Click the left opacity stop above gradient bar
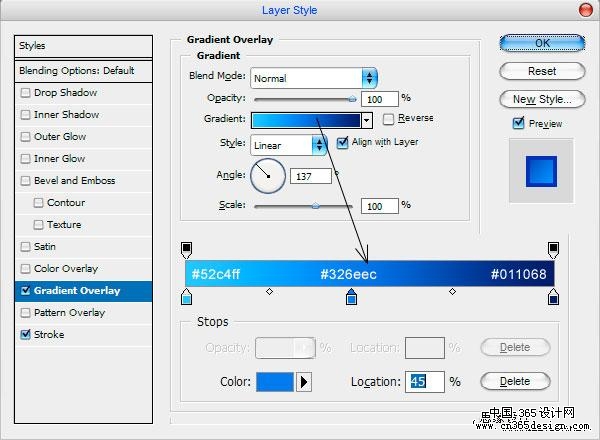Viewport: 600px width, 440px height. 186,250
